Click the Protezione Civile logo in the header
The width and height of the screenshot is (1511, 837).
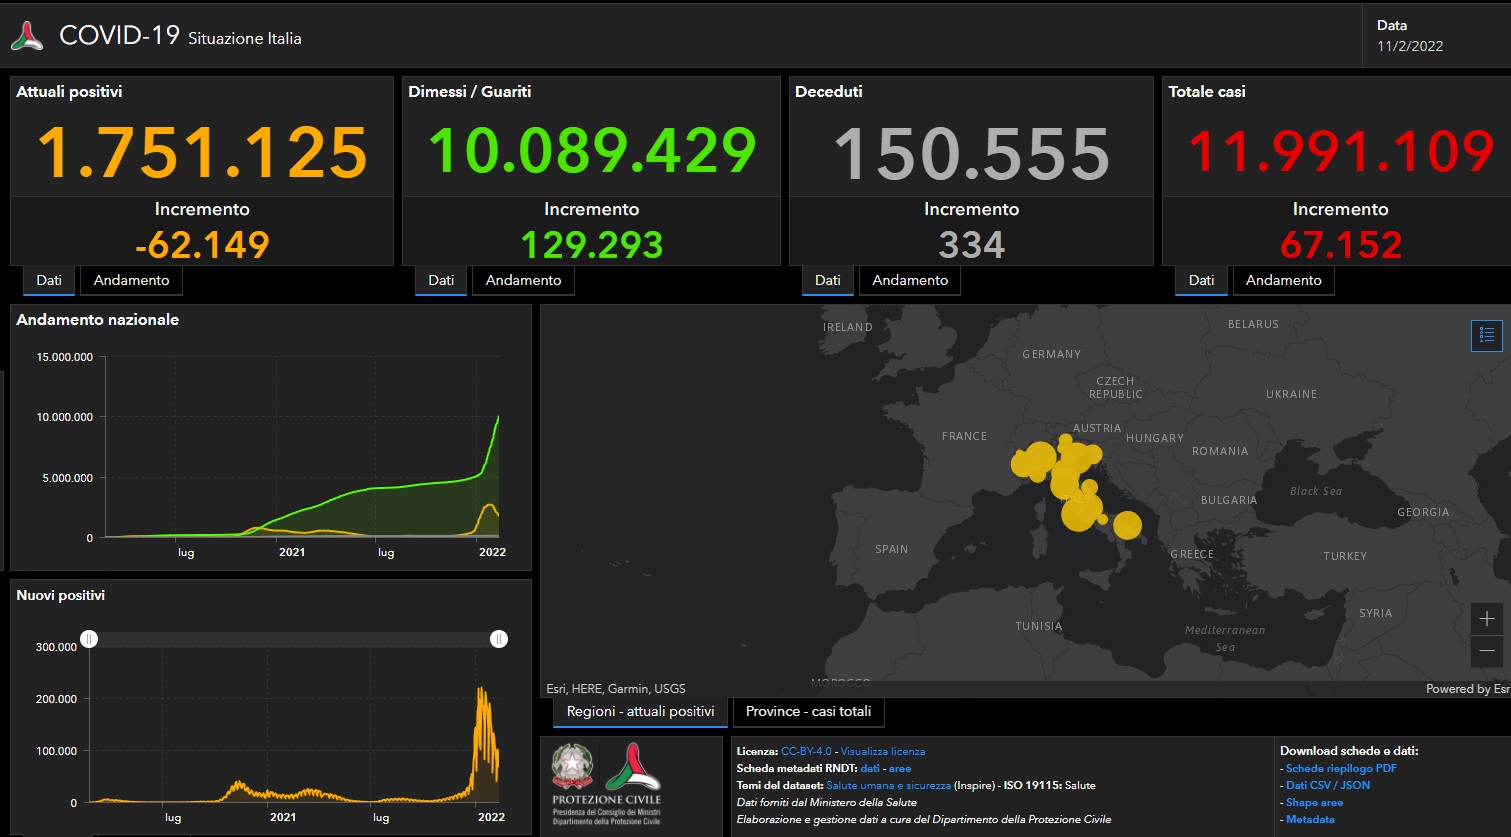coord(27,37)
